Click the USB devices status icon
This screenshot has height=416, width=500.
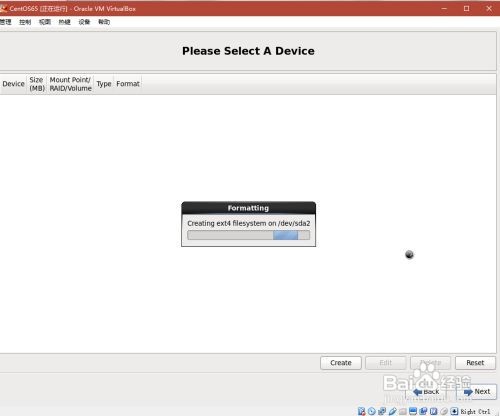392,411
